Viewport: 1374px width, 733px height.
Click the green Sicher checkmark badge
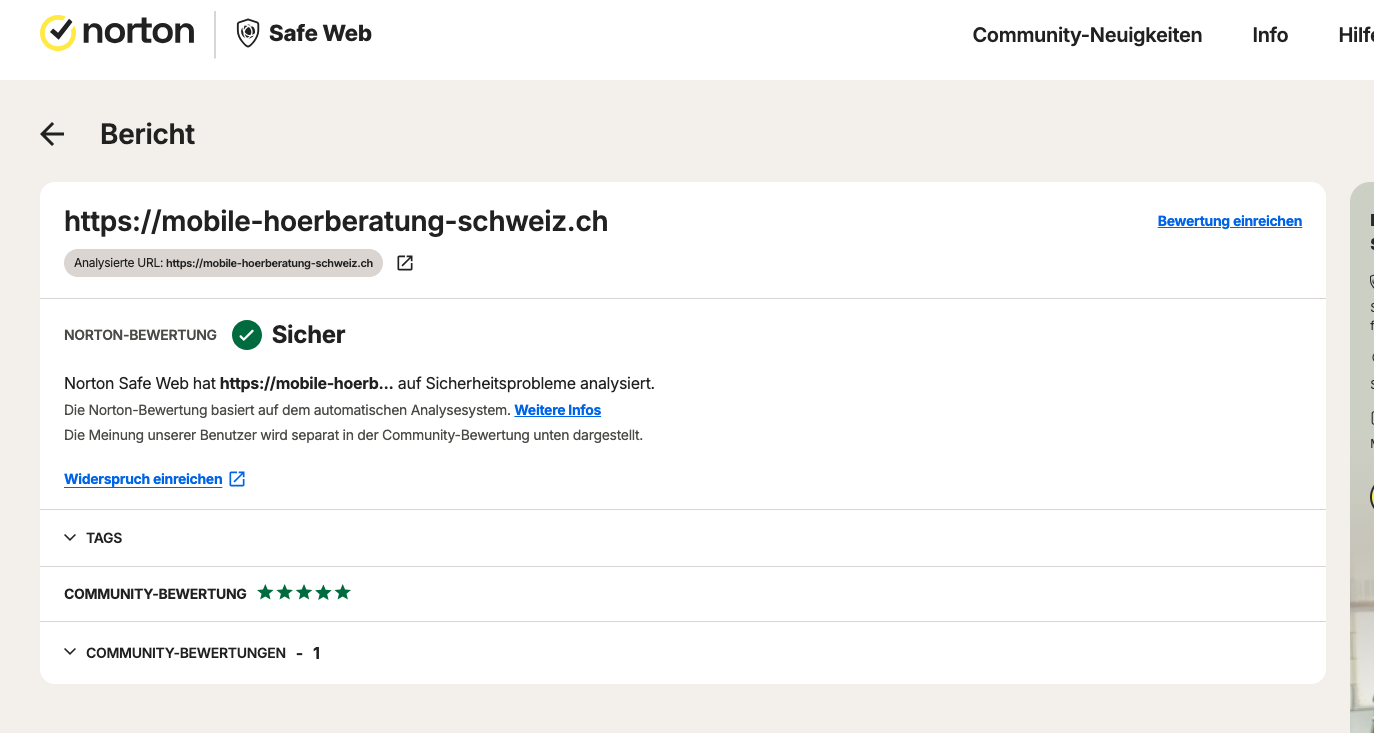[247, 335]
